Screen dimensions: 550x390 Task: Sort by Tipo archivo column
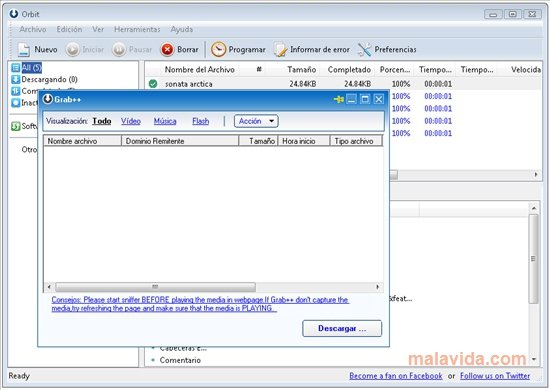pos(356,141)
